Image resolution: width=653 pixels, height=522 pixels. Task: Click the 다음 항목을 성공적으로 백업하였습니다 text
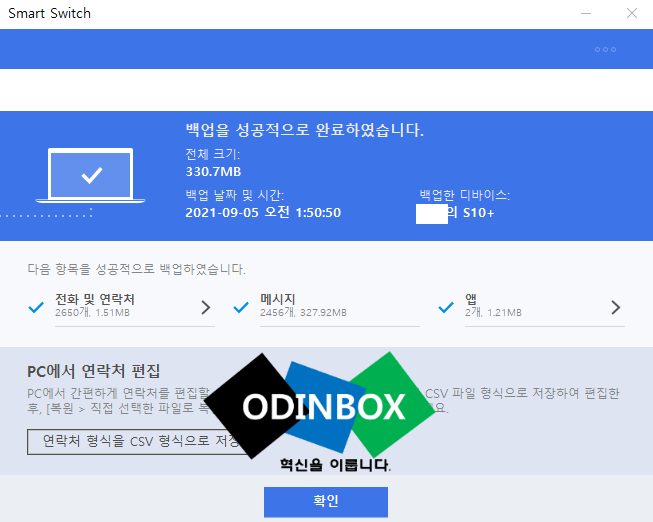[137, 269]
